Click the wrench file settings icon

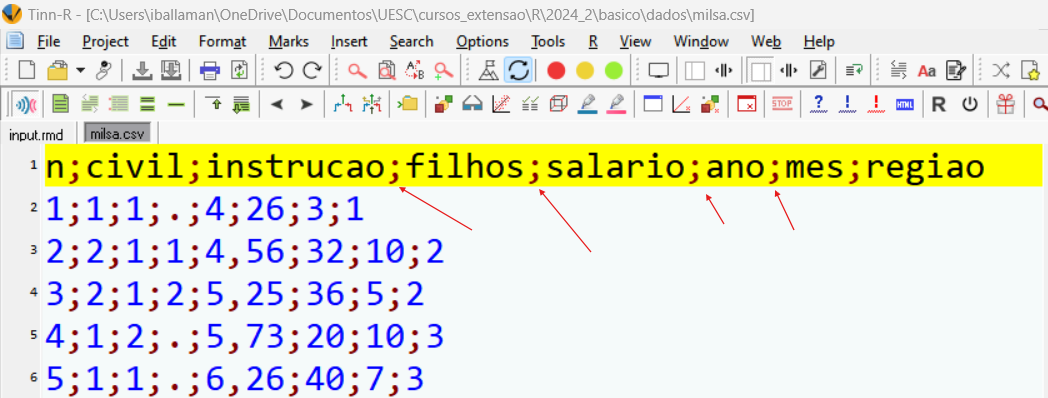click(x=818, y=70)
